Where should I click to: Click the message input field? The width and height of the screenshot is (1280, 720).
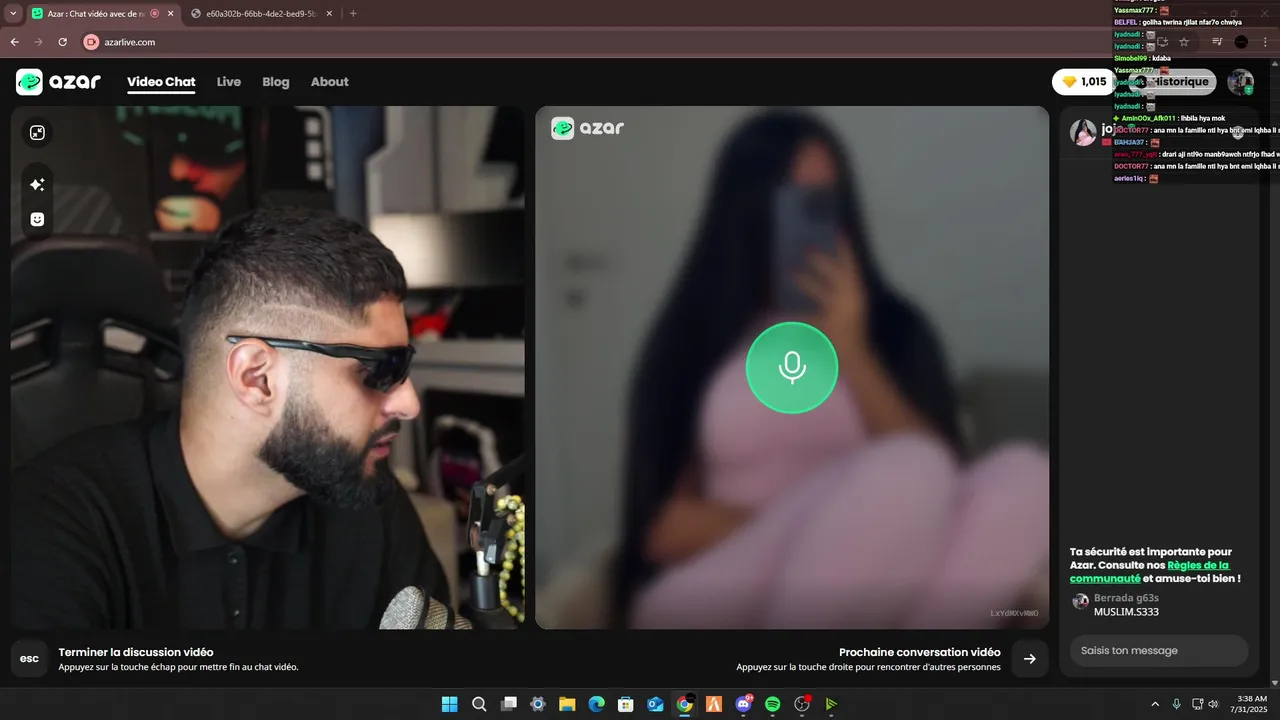click(x=1159, y=650)
